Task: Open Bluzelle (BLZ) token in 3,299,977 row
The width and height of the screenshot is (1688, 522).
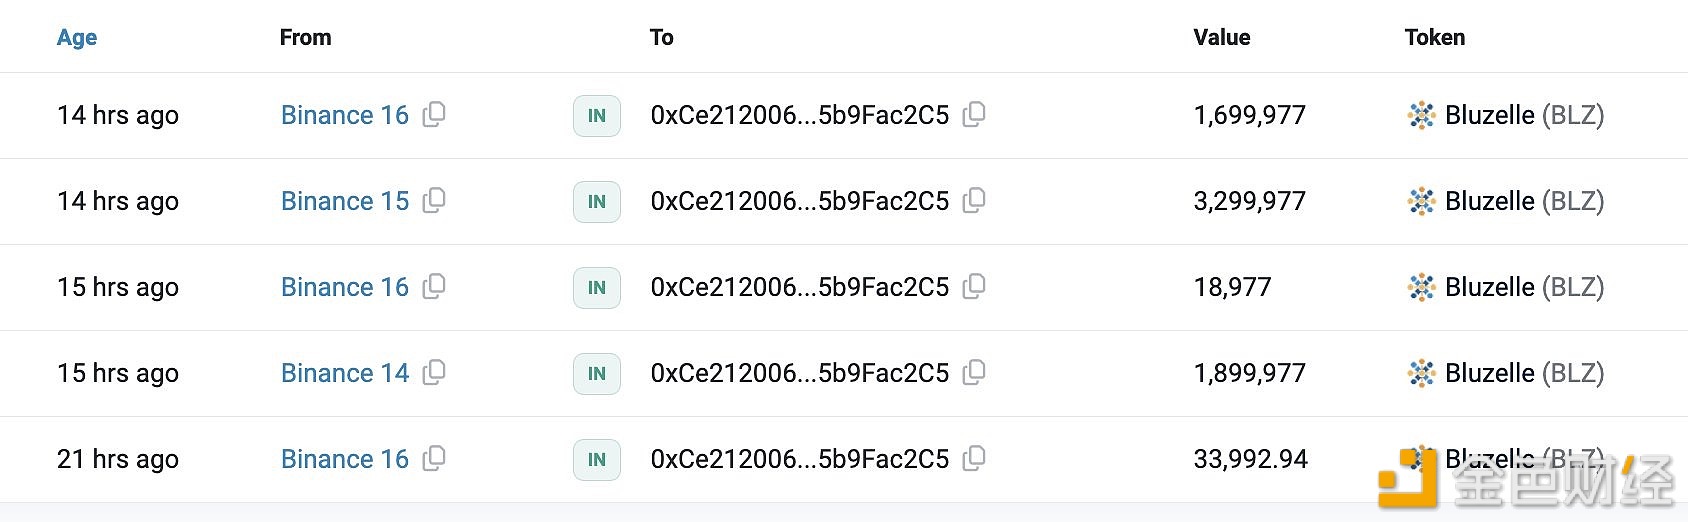Action: click(x=1524, y=201)
